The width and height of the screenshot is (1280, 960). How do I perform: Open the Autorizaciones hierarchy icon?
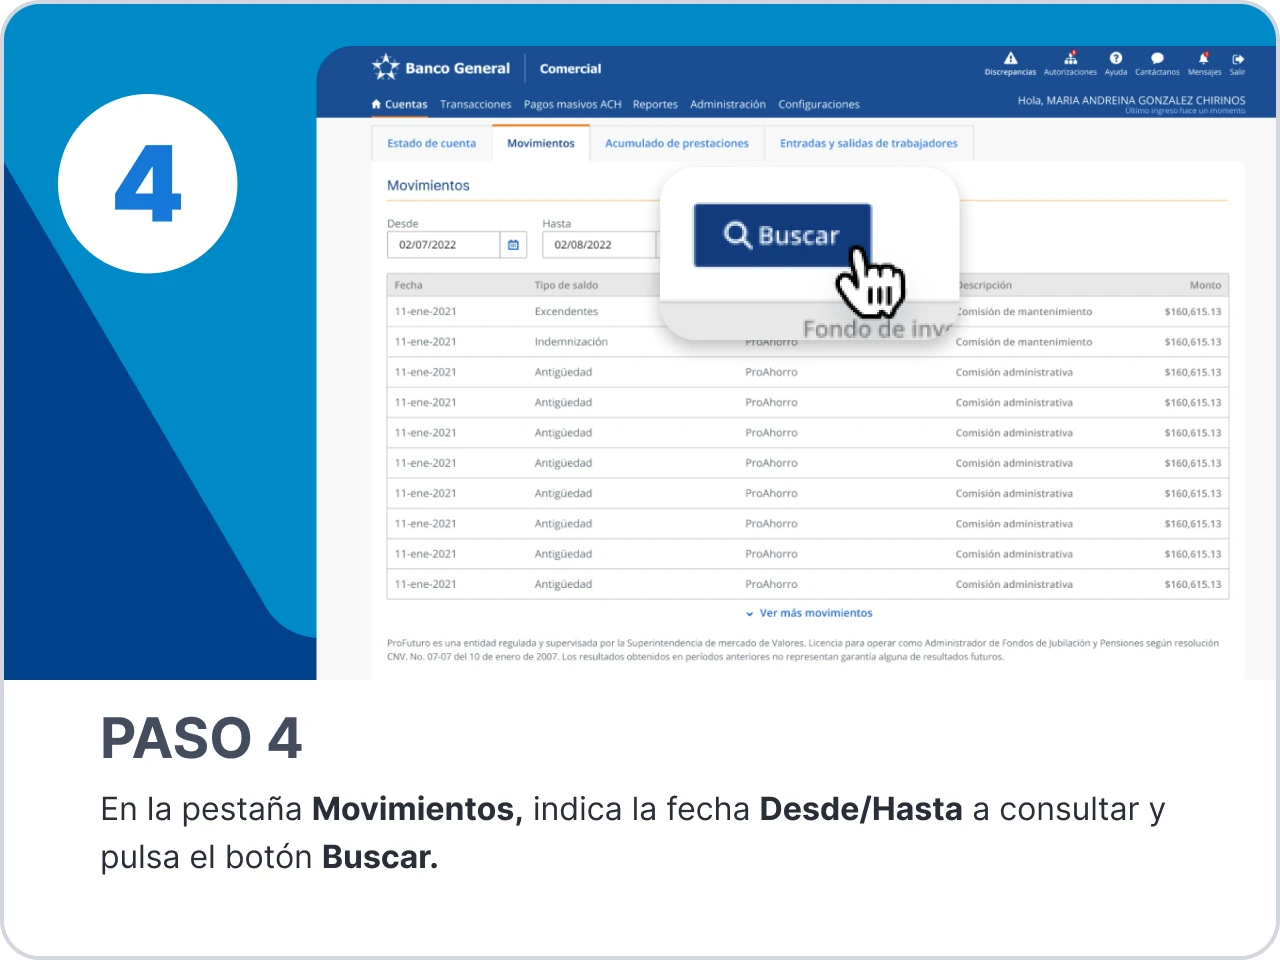(x=1070, y=59)
